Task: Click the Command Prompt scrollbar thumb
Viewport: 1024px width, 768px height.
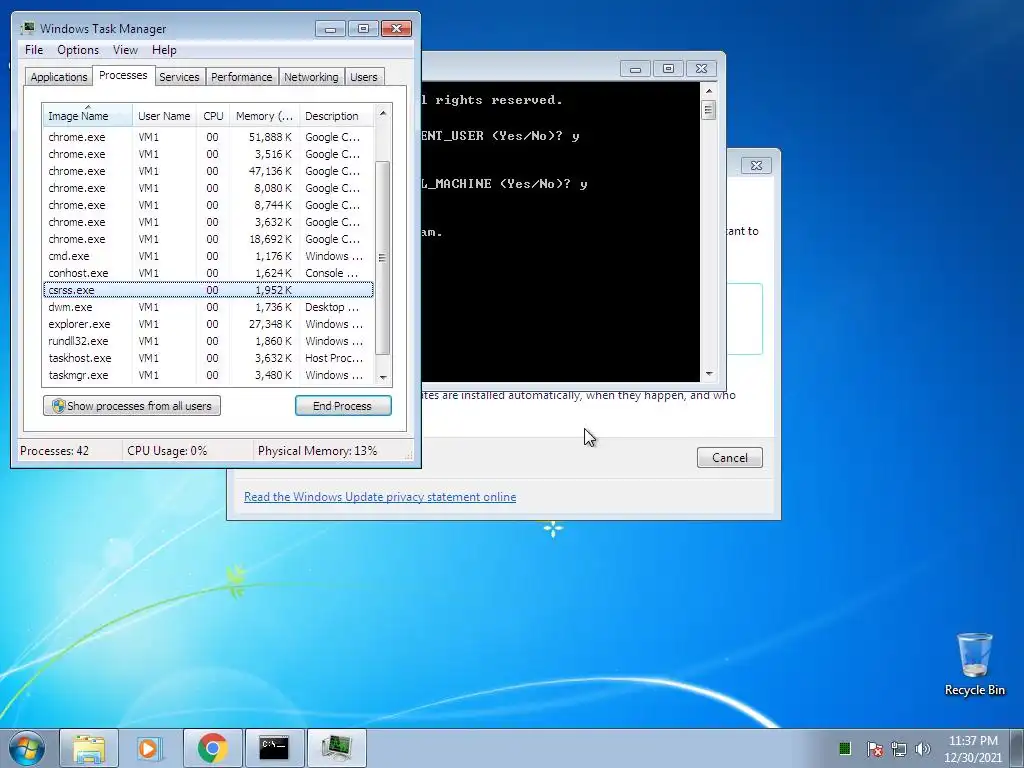Action: [709, 110]
